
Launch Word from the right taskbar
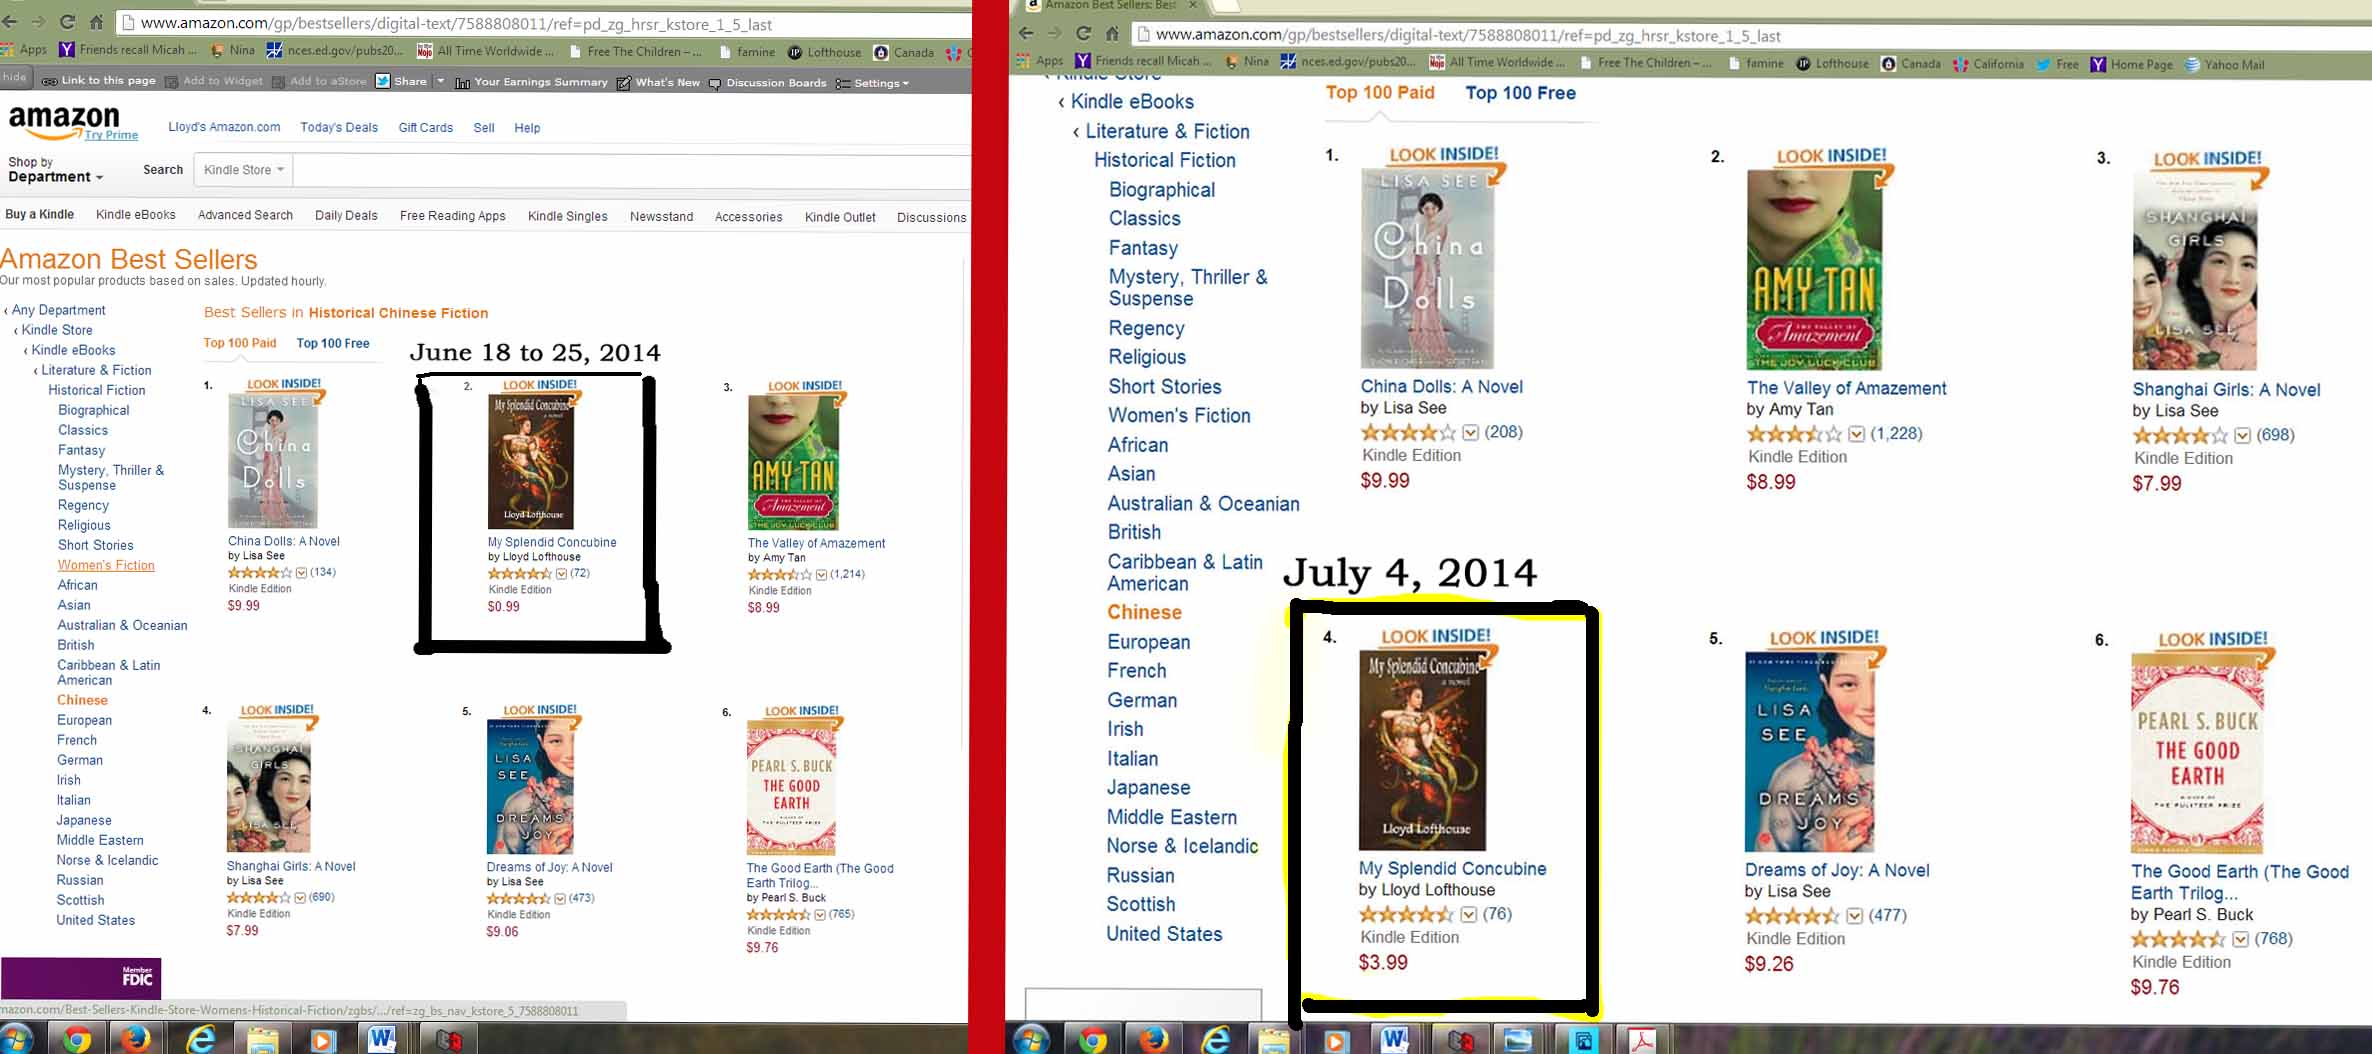point(1395,1040)
